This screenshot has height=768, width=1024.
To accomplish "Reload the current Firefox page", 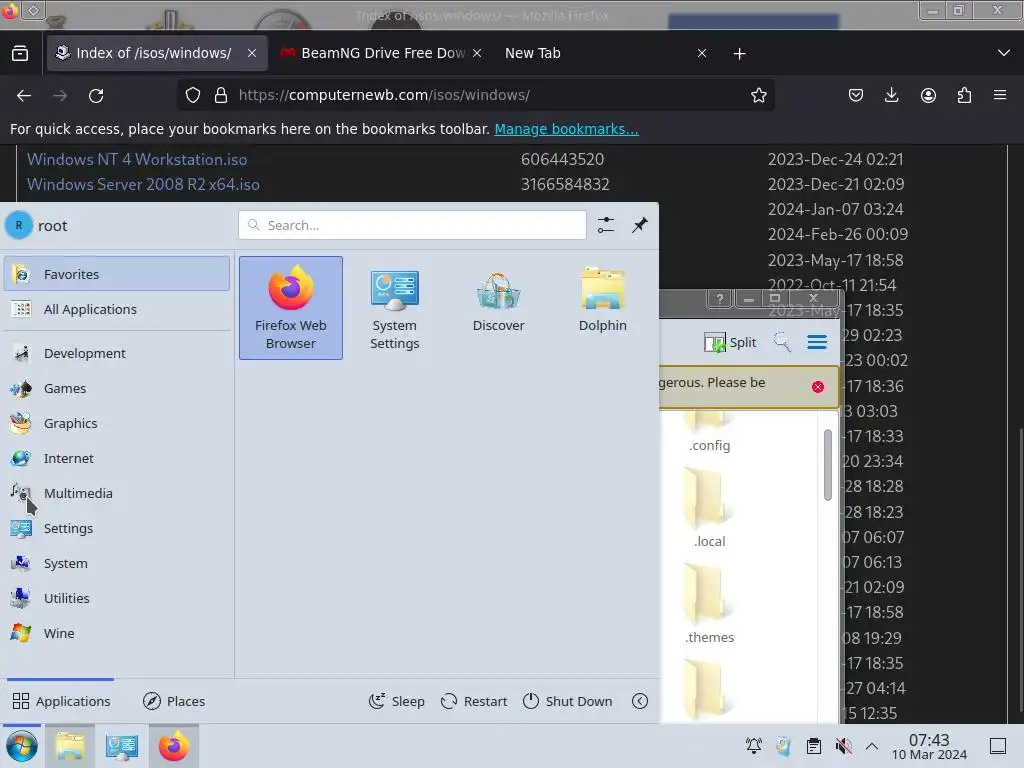I will pyautogui.click(x=96, y=95).
